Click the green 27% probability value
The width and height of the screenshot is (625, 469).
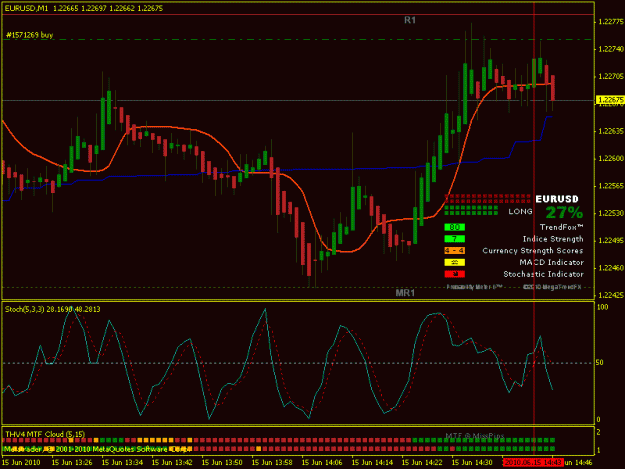tap(564, 212)
